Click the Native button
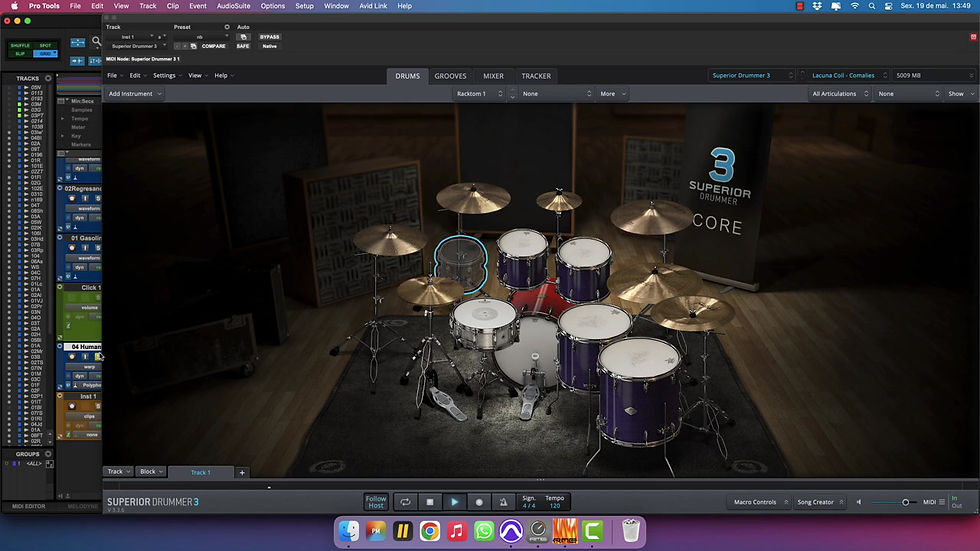 269,46
